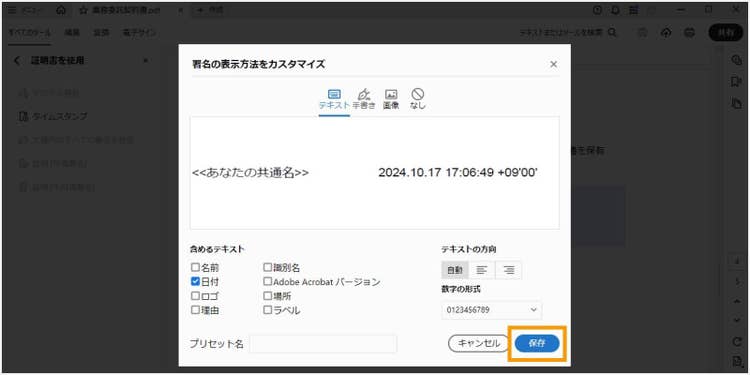Image resolution: width=750 pixels, height=375 pixels.
Task: Go to Acrobat home icon in title bar
Action: 61,10
